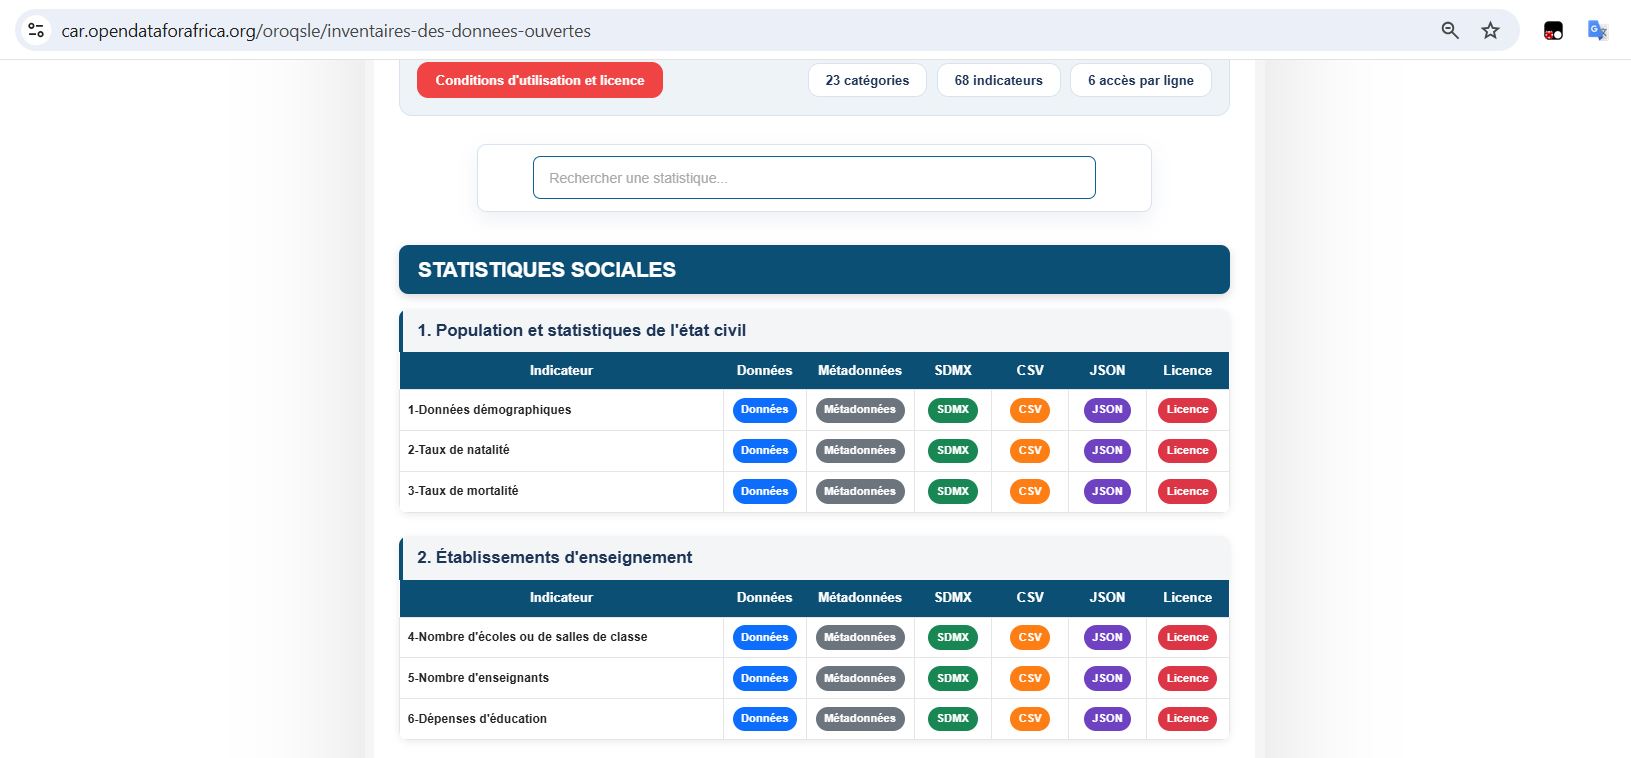Click the text 6-Dépenses d'éducation

tap(477, 719)
